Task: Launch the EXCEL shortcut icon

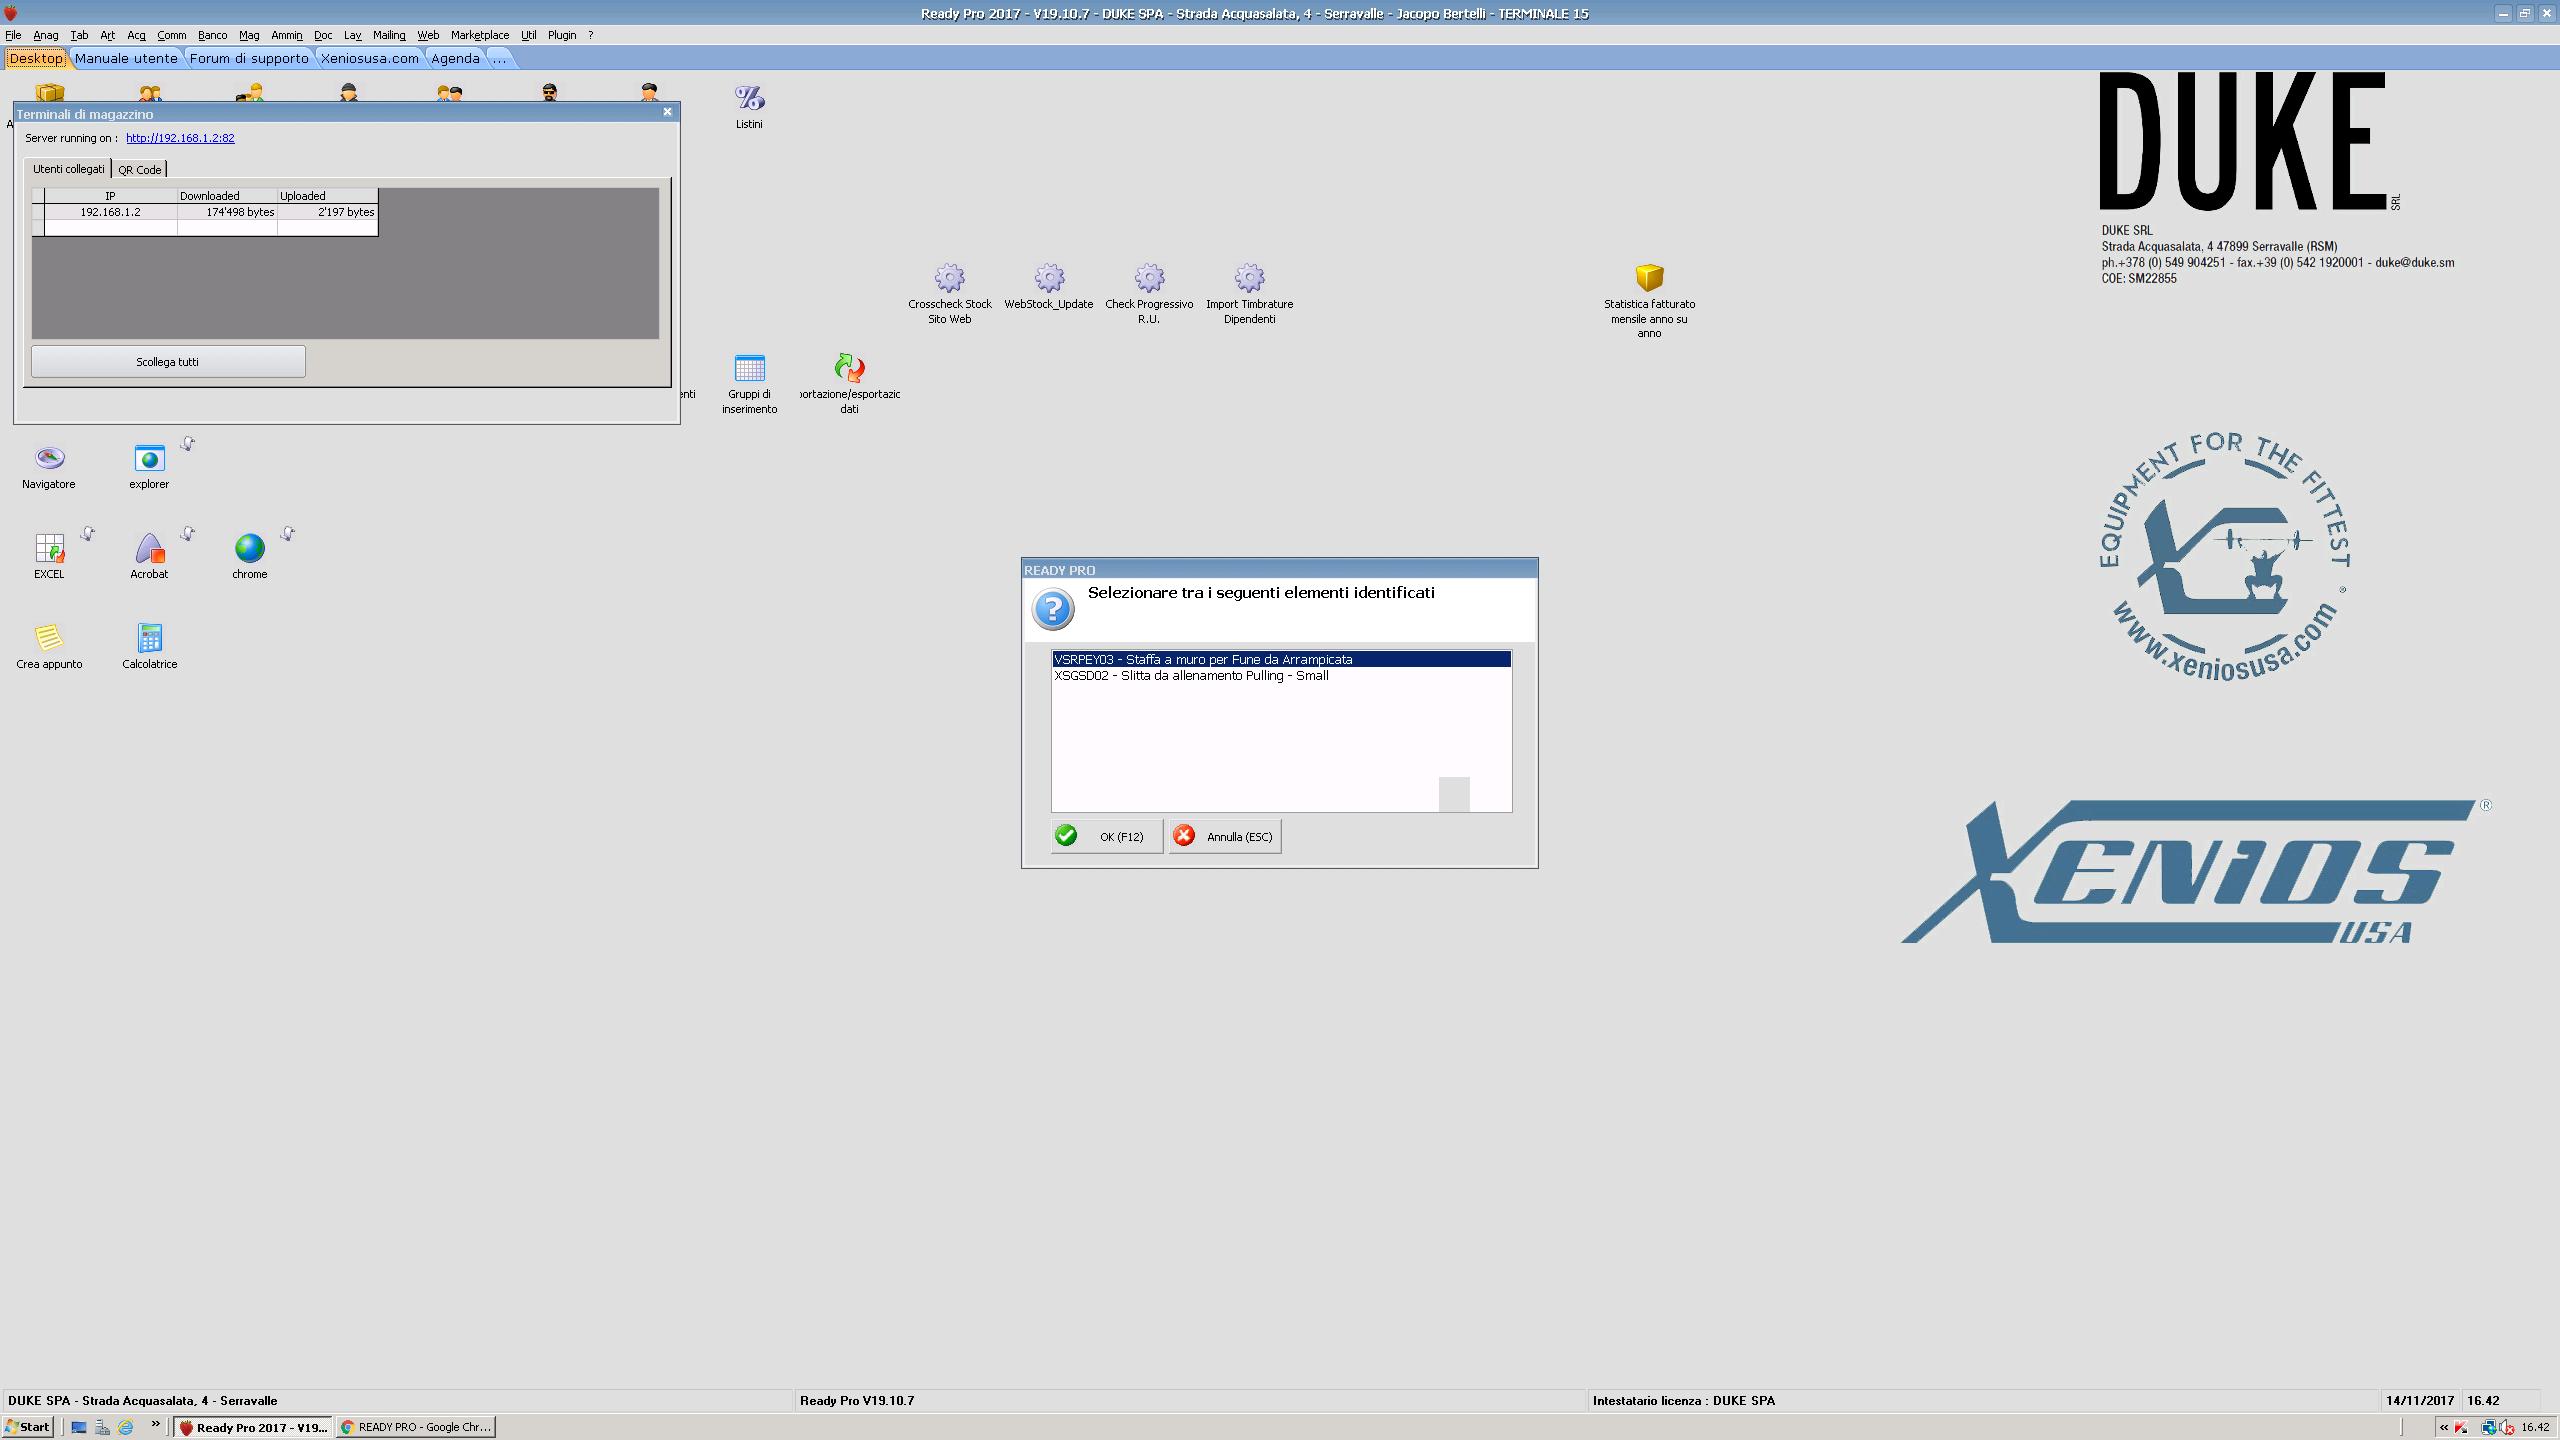Action: [x=49, y=548]
